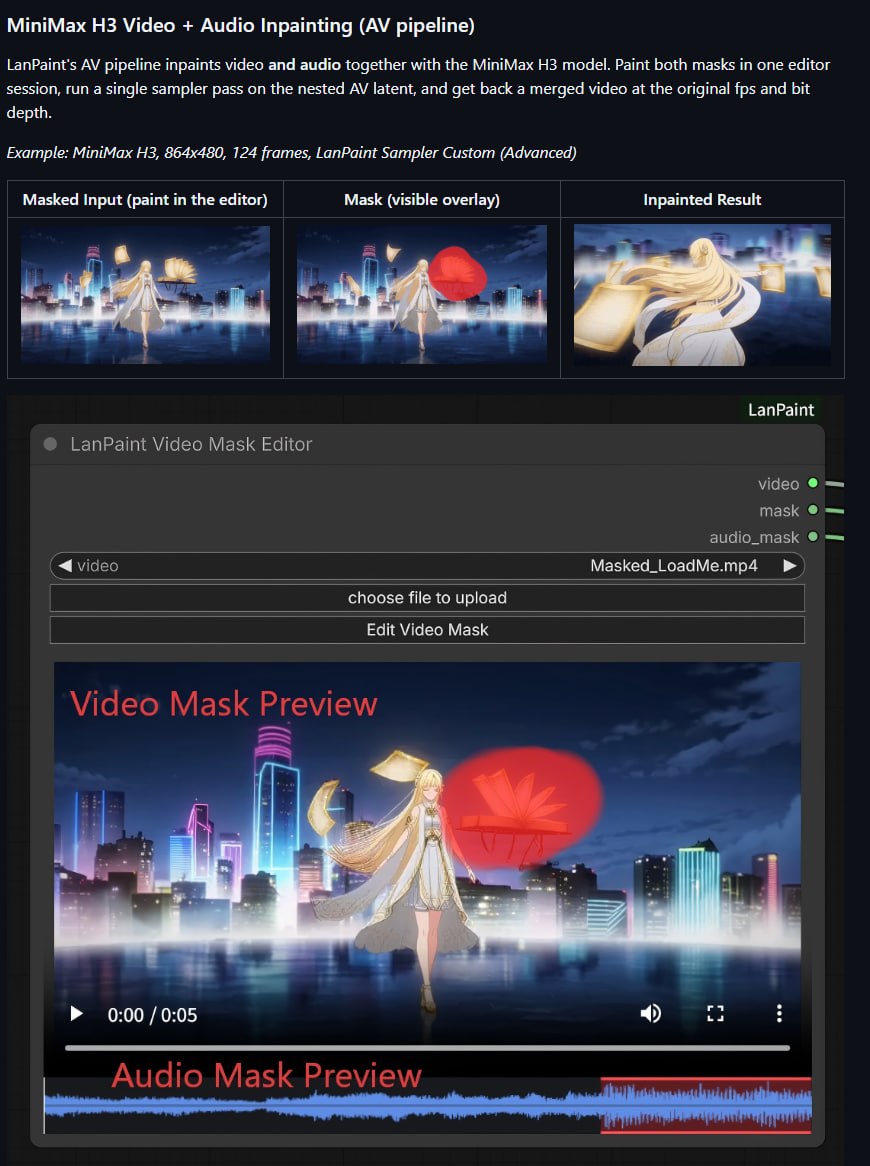Click the audio_mask output socket
The image size is (870, 1166).
point(813,537)
